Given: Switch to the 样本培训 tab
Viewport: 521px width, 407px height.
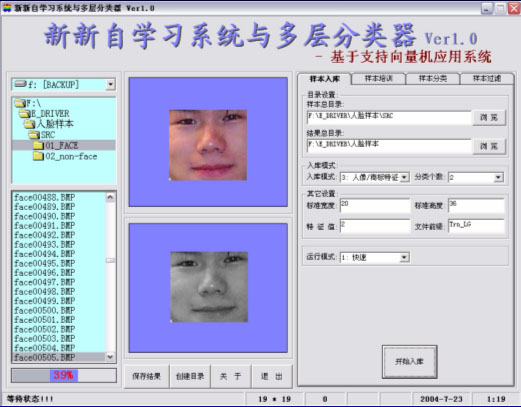Looking at the screenshot, I should (x=378, y=79).
